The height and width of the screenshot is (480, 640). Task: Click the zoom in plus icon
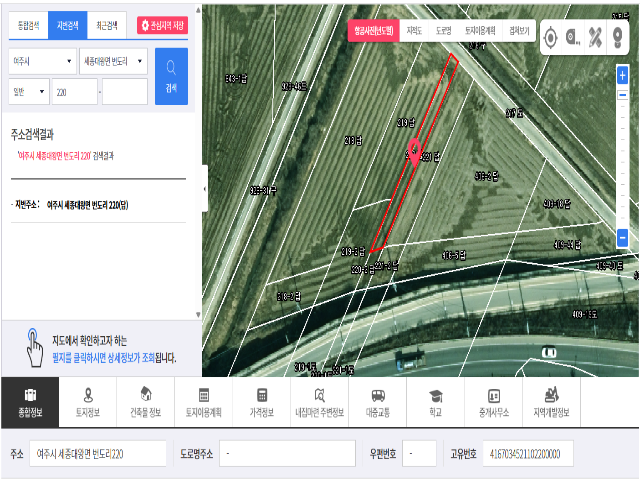coord(622,75)
